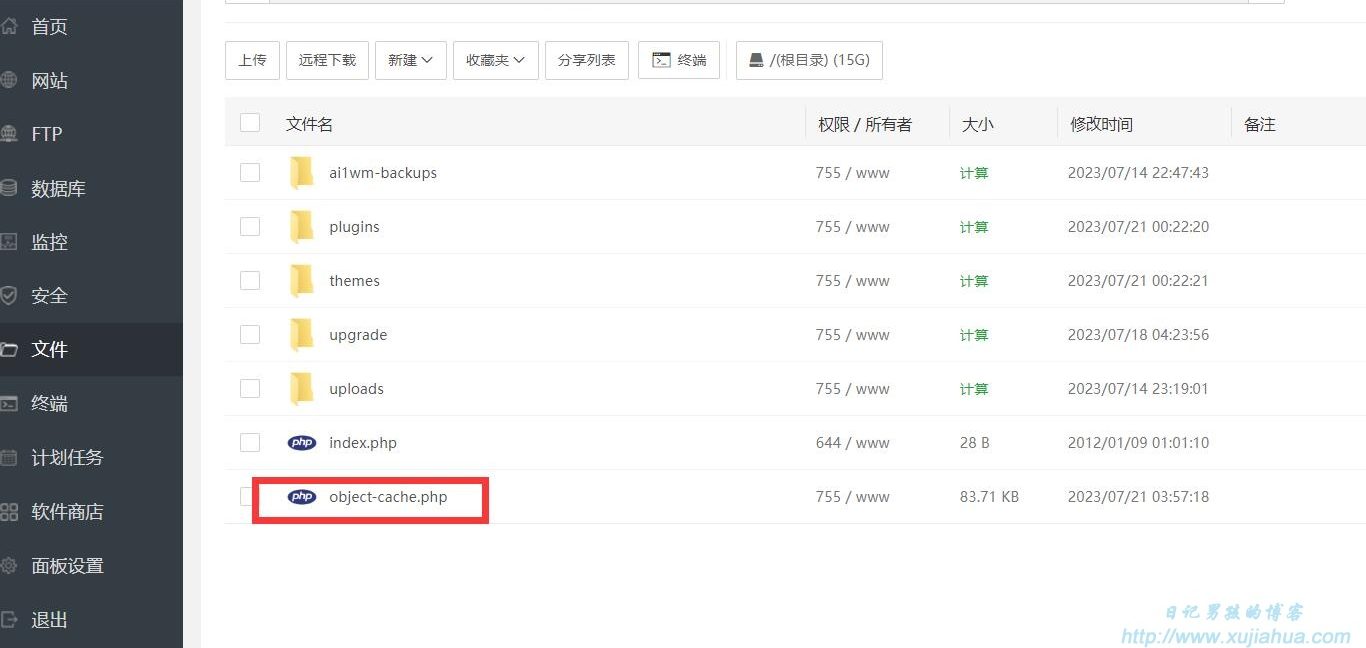Sort by 修改时间 column header

pos(1101,124)
